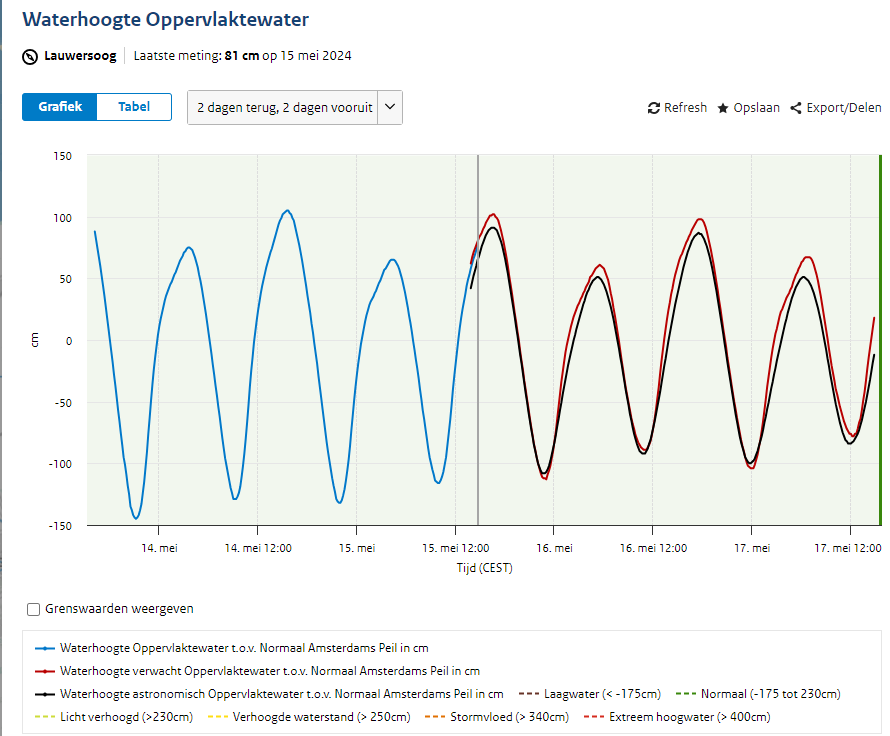Expand the '2 dagen terug, 2 dagen vooruit' selector
890x736 pixels.
284,107
